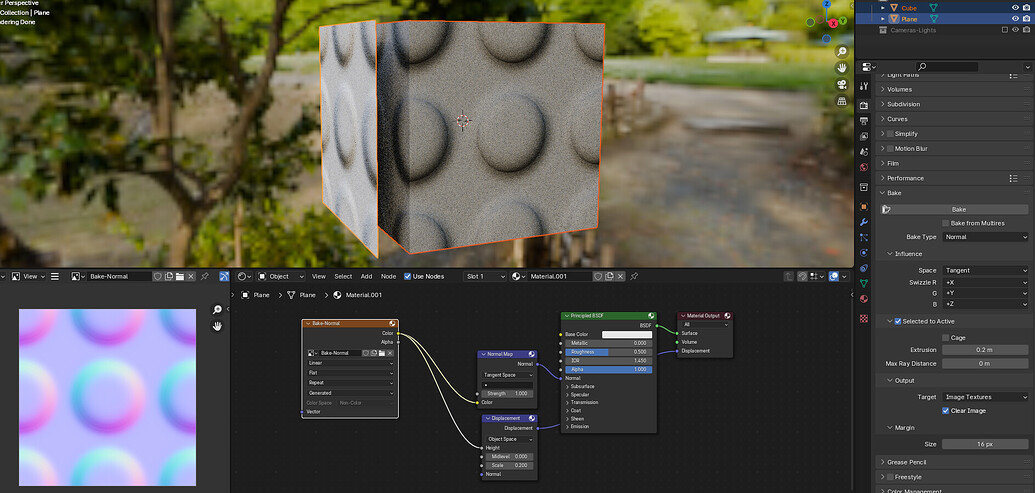Disable Cube rendering via camera icon
Screen dimensions: 1035x493
click(x=1026, y=8)
